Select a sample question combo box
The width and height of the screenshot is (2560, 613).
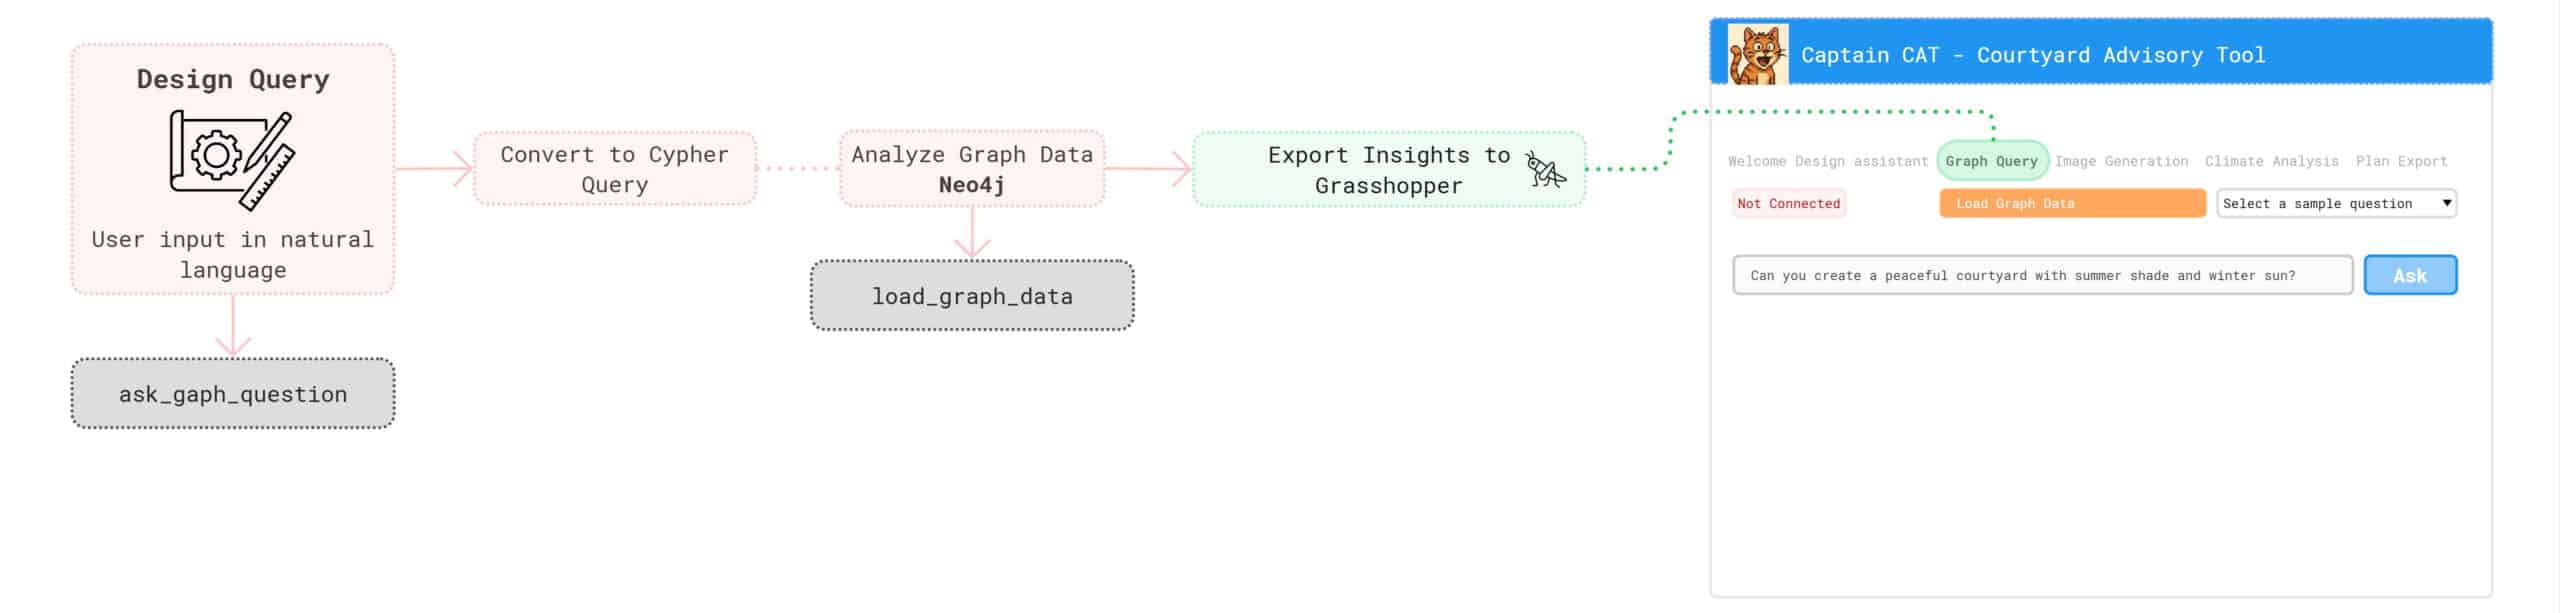[x=2336, y=203]
